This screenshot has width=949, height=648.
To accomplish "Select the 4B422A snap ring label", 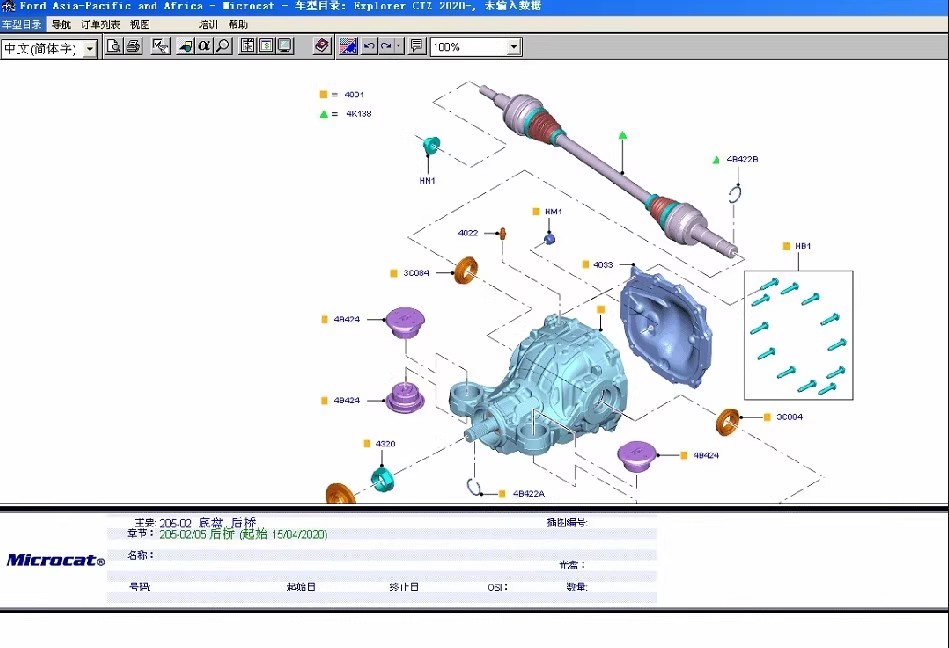I will click(529, 493).
